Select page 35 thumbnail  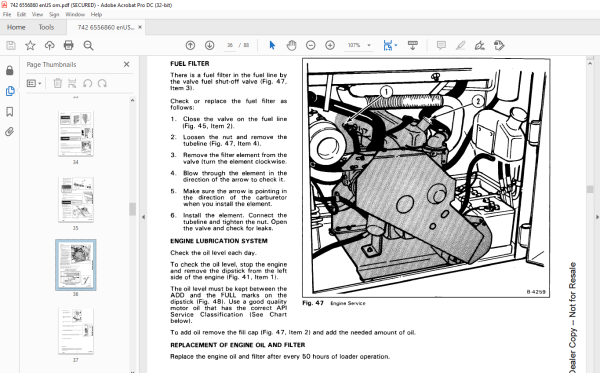(76, 199)
